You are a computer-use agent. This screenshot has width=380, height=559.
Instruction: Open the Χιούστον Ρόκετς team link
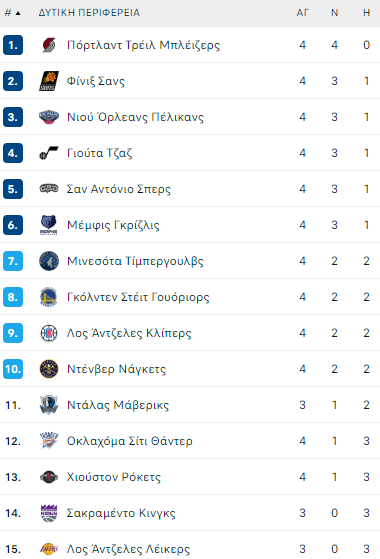(x=114, y=477)
